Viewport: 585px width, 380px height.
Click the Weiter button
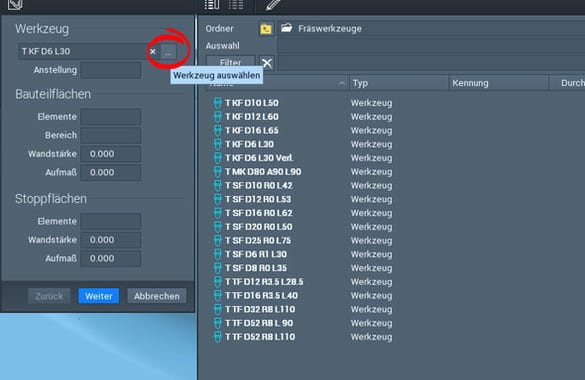pyautogui.click(x=98, y=296)
